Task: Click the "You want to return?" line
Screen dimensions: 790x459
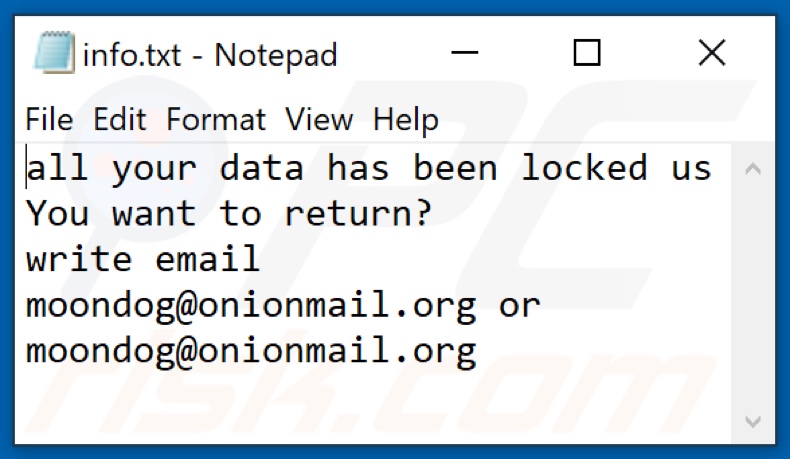Action: point(228,214)
